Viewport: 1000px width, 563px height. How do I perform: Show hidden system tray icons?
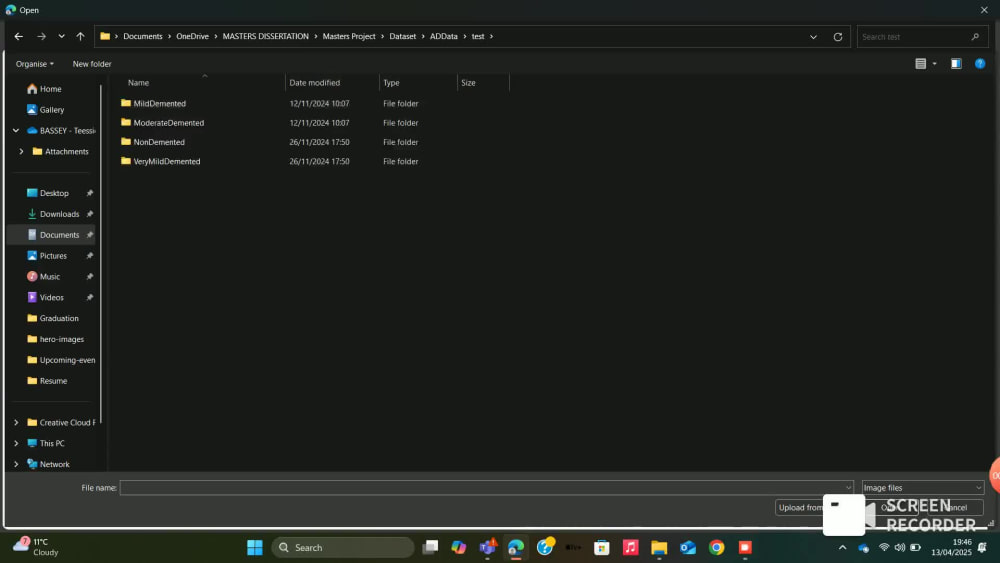[x=842, y=547]
